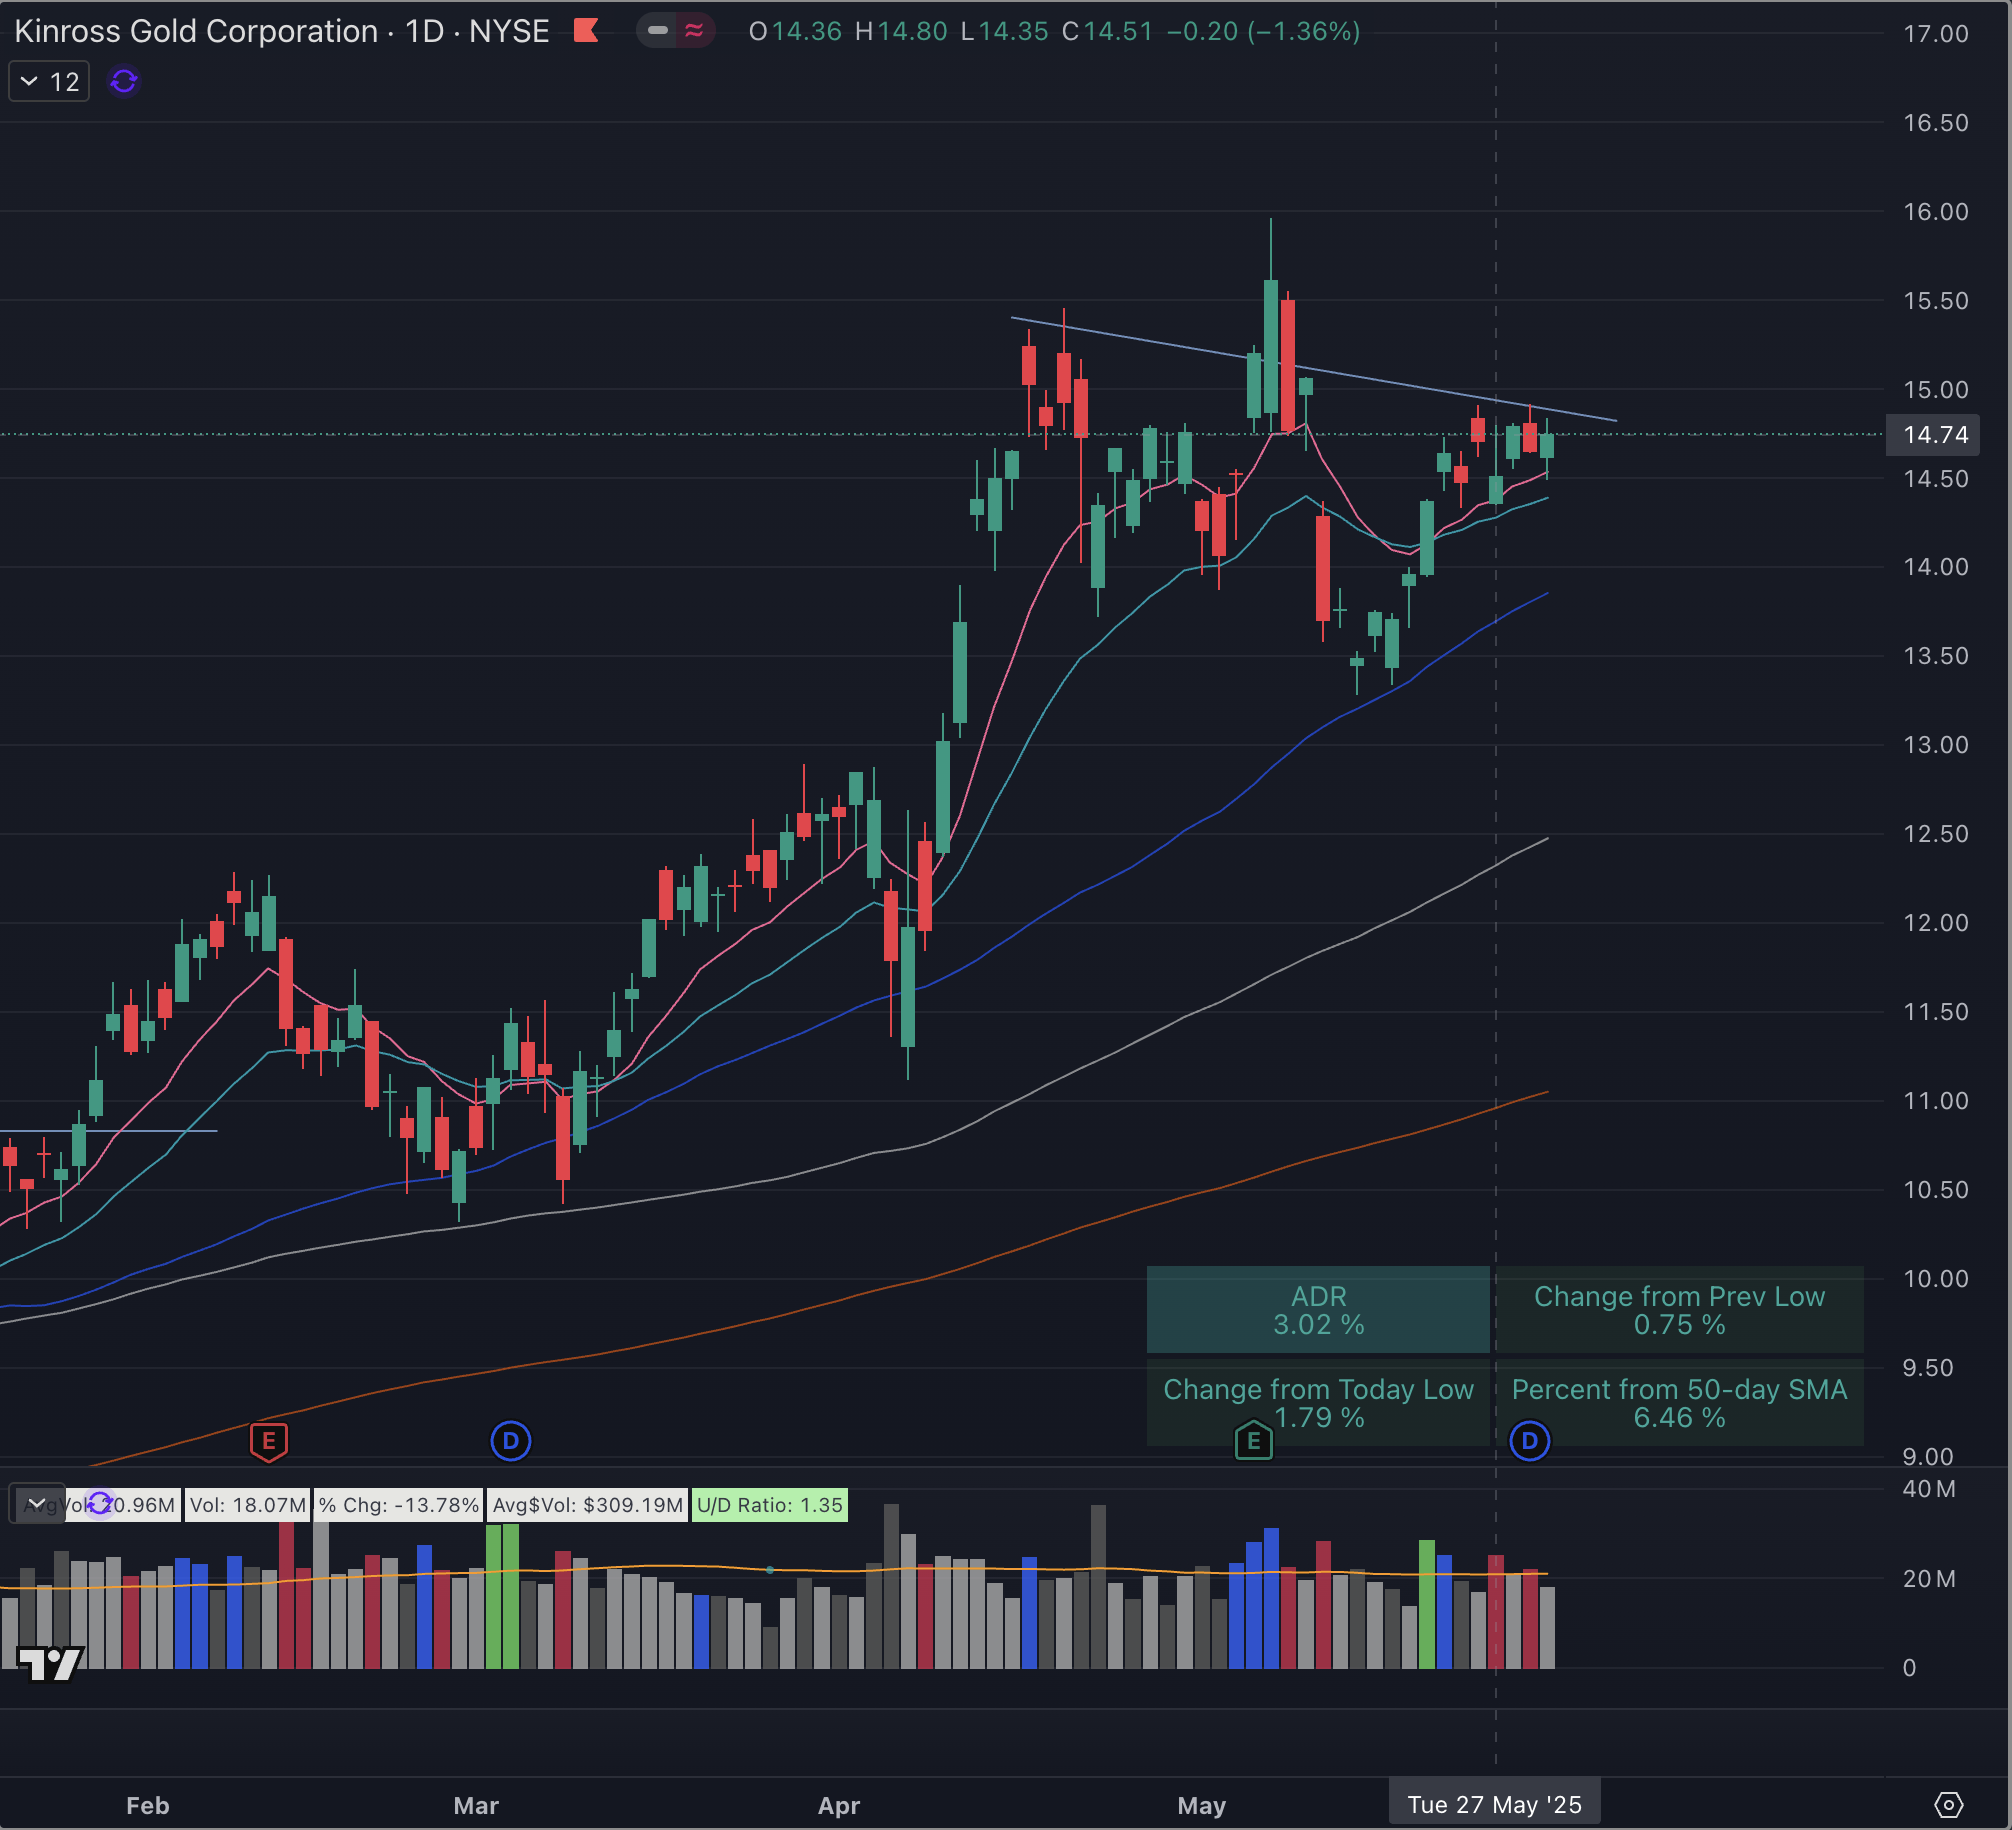Click the red flag icon beside NYSE
The height and width of the screenshot is (1830, 2012).
pyautogui.click(x=588, y=31)
